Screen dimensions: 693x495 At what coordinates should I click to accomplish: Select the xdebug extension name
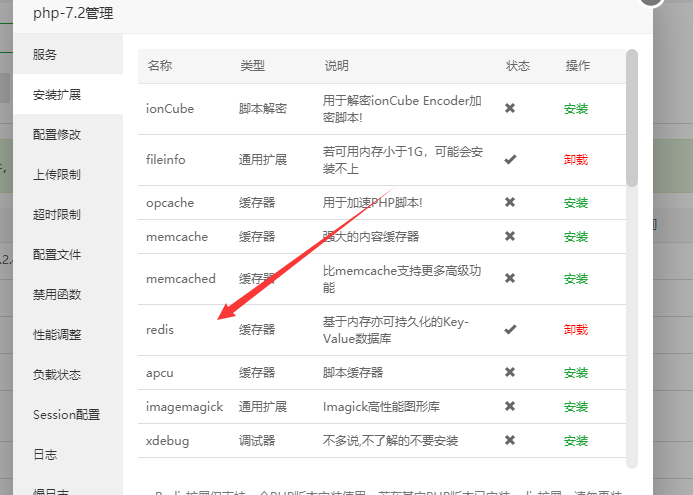click(x=168, y=441)
